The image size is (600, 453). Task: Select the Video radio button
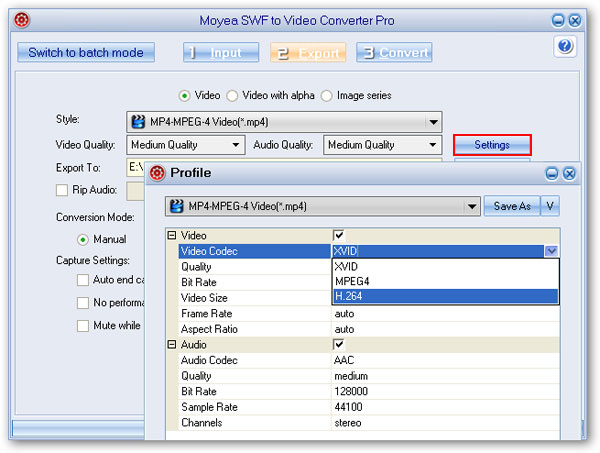[x=184, y=96]
